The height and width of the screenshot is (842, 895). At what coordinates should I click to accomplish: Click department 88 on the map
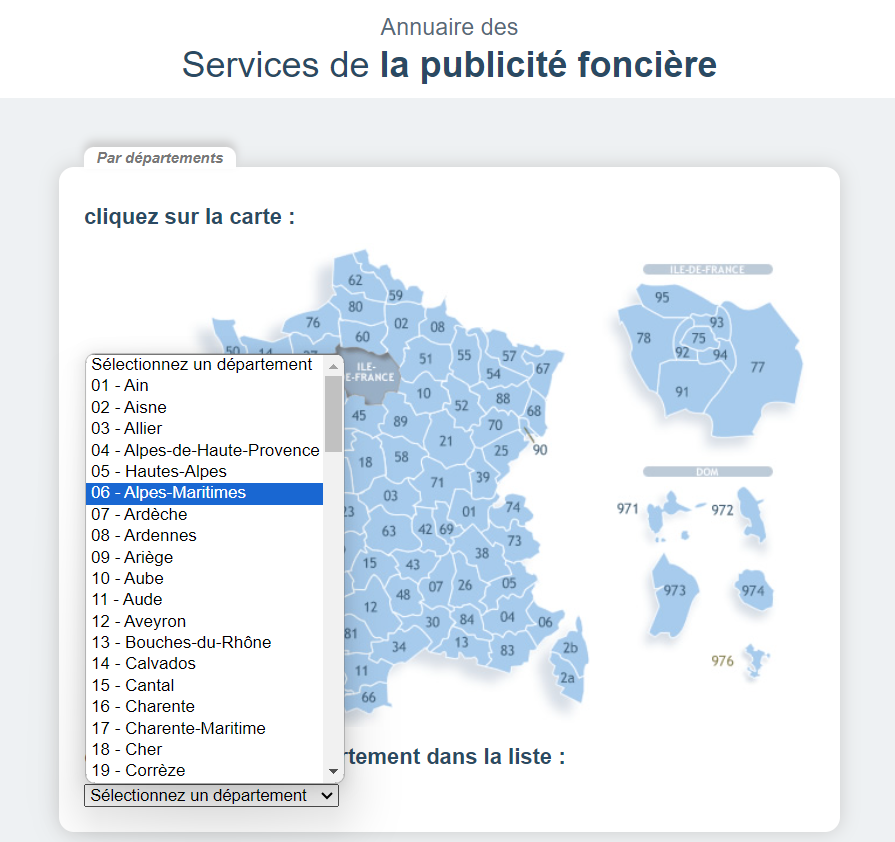pyautogui.click(x=503, y=398)
